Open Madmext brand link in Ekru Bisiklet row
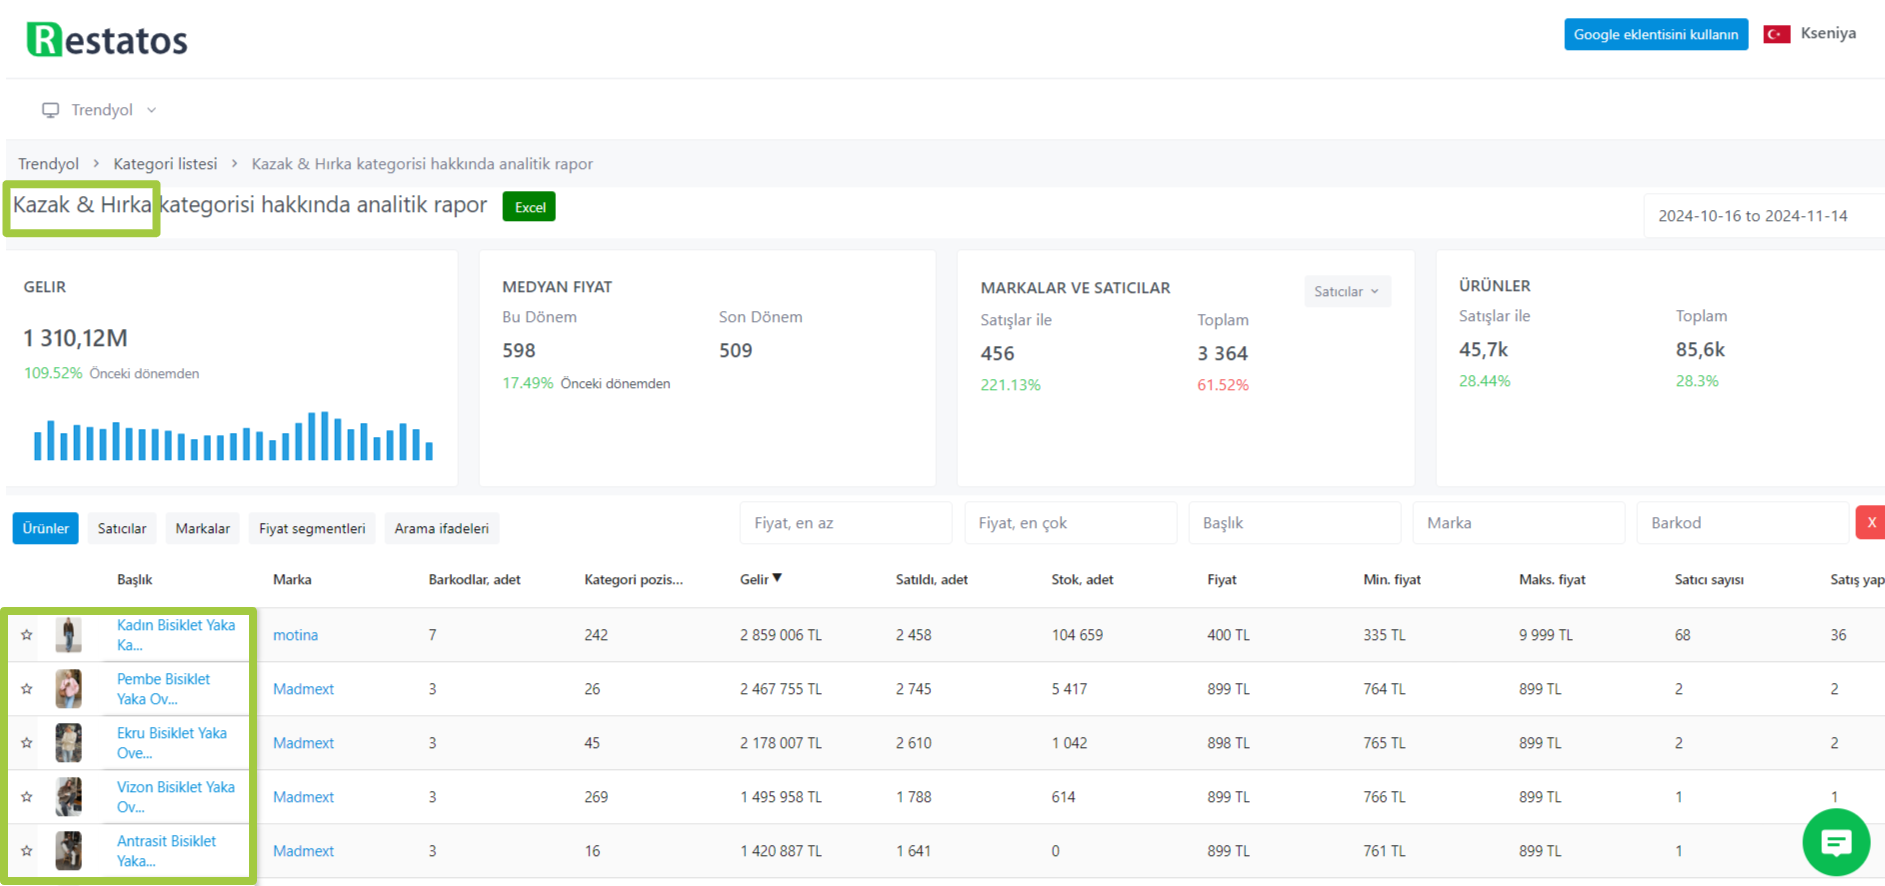Screen dimensions: 1885x886 coord(303,743)
